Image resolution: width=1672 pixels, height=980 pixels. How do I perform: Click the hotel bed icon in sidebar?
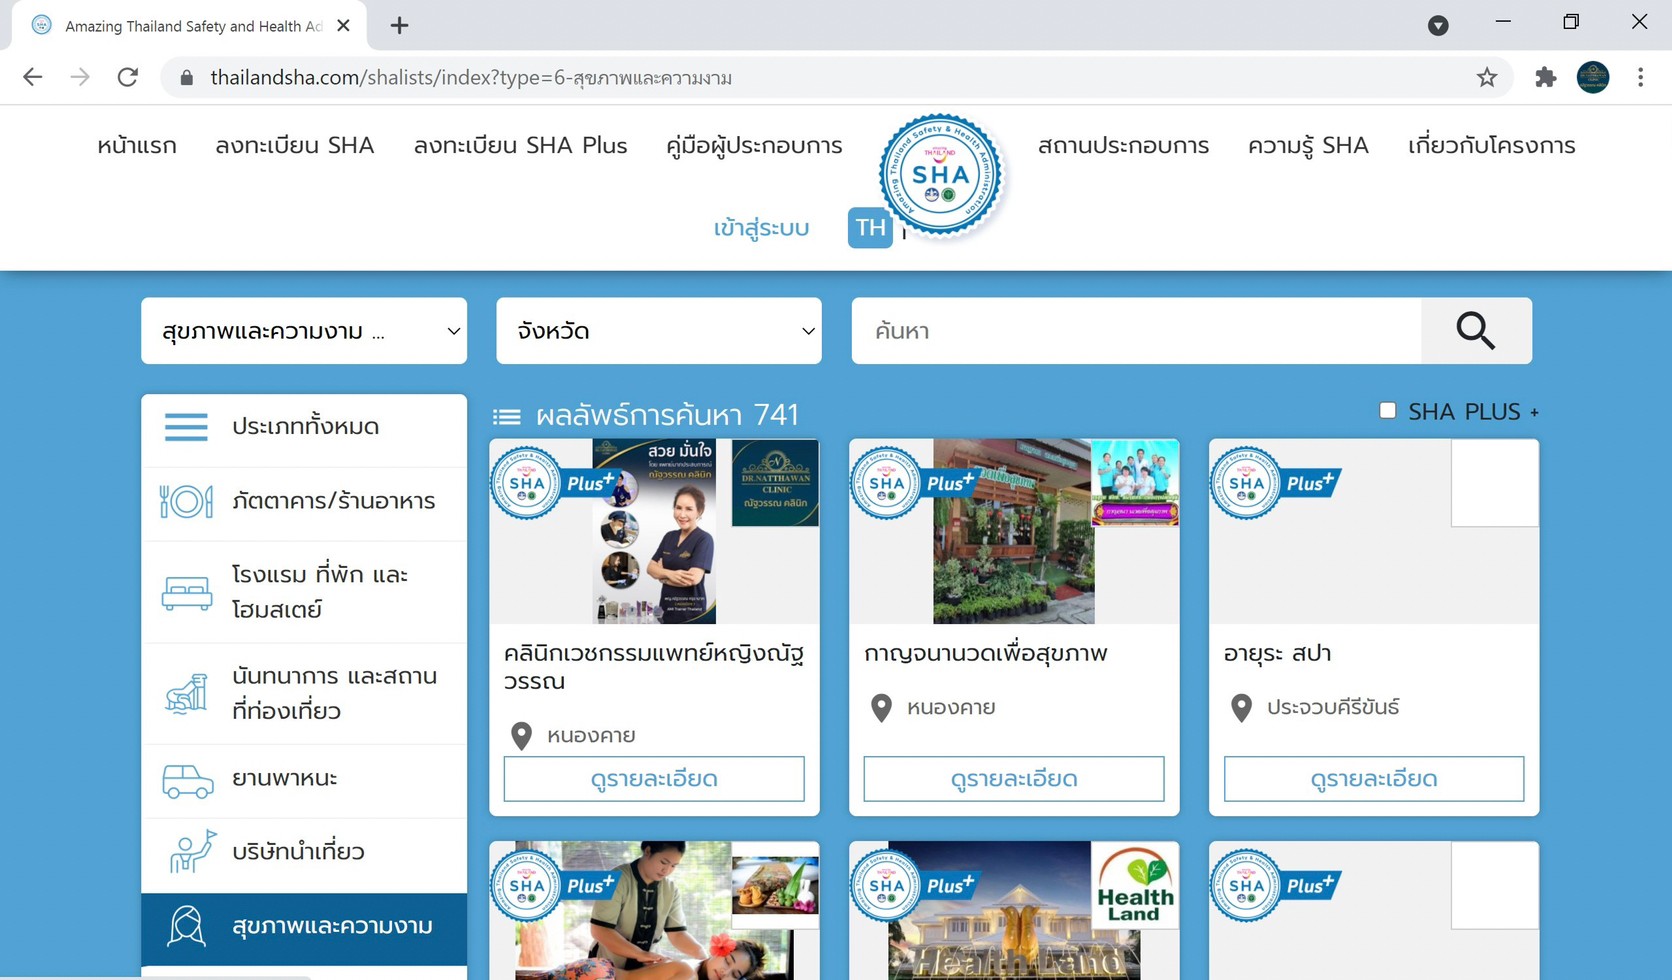tap(187, 593)
